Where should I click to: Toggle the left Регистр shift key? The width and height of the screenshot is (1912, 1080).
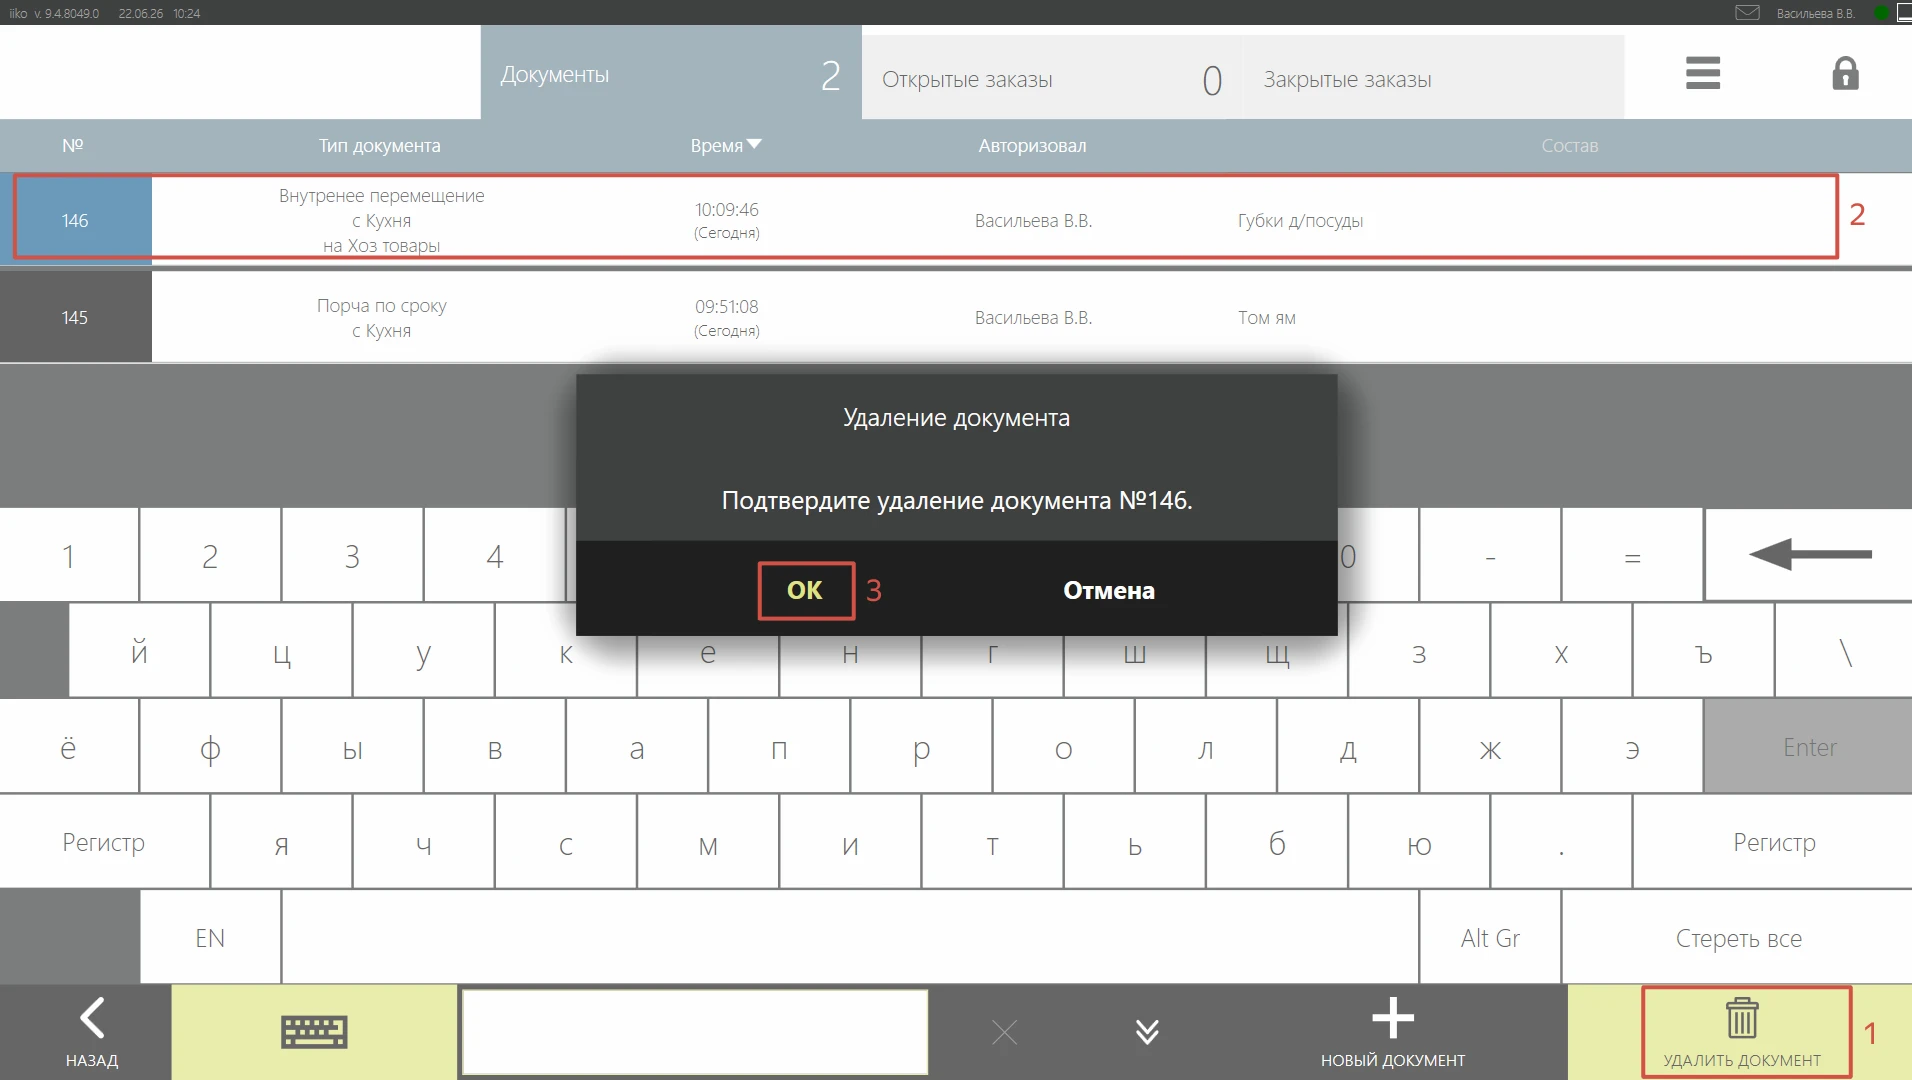point(104,842)
